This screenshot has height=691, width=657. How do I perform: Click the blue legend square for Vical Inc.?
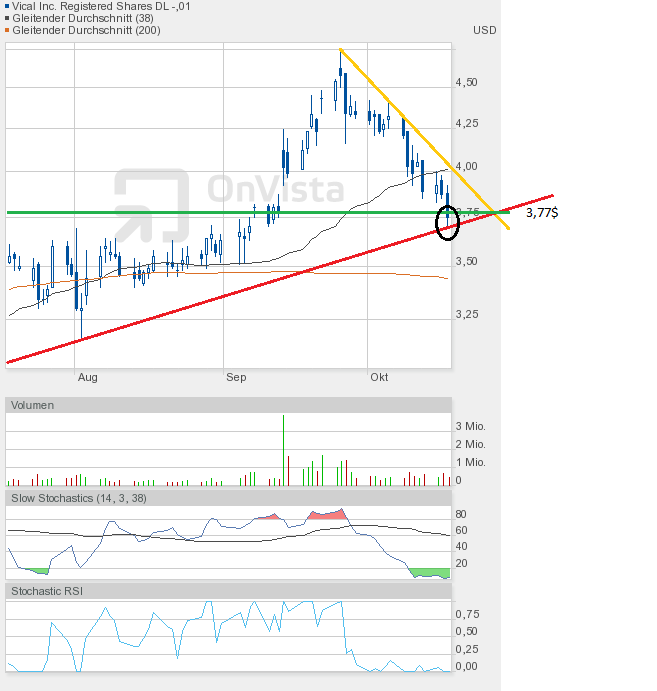coord(7,6)
